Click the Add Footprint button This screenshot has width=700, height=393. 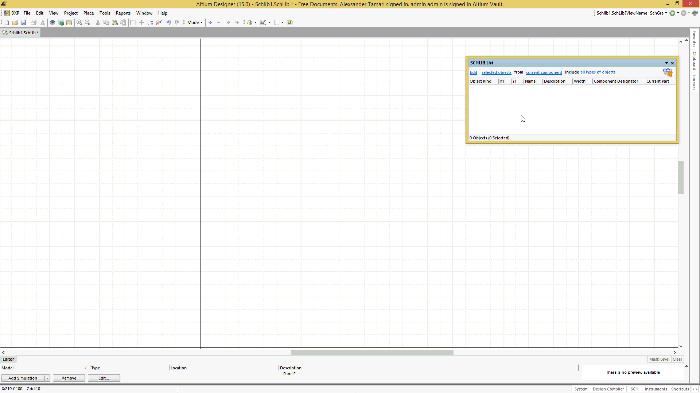point(23,378)
